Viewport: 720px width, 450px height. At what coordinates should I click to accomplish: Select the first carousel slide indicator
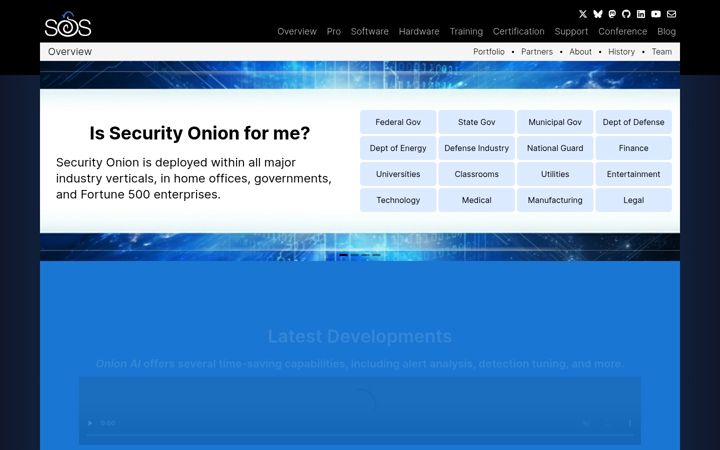click(x=343, y=255)
